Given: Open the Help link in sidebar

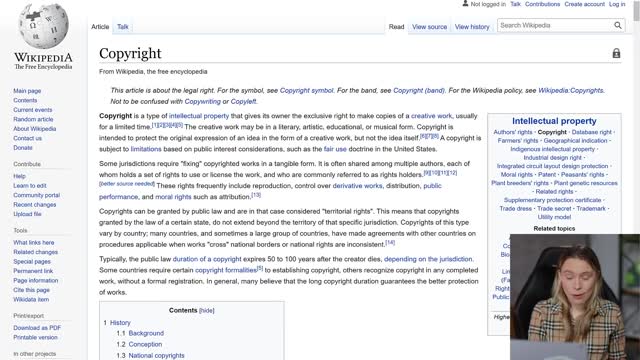Looking at the screenshot, I should [x=19, y=176].
